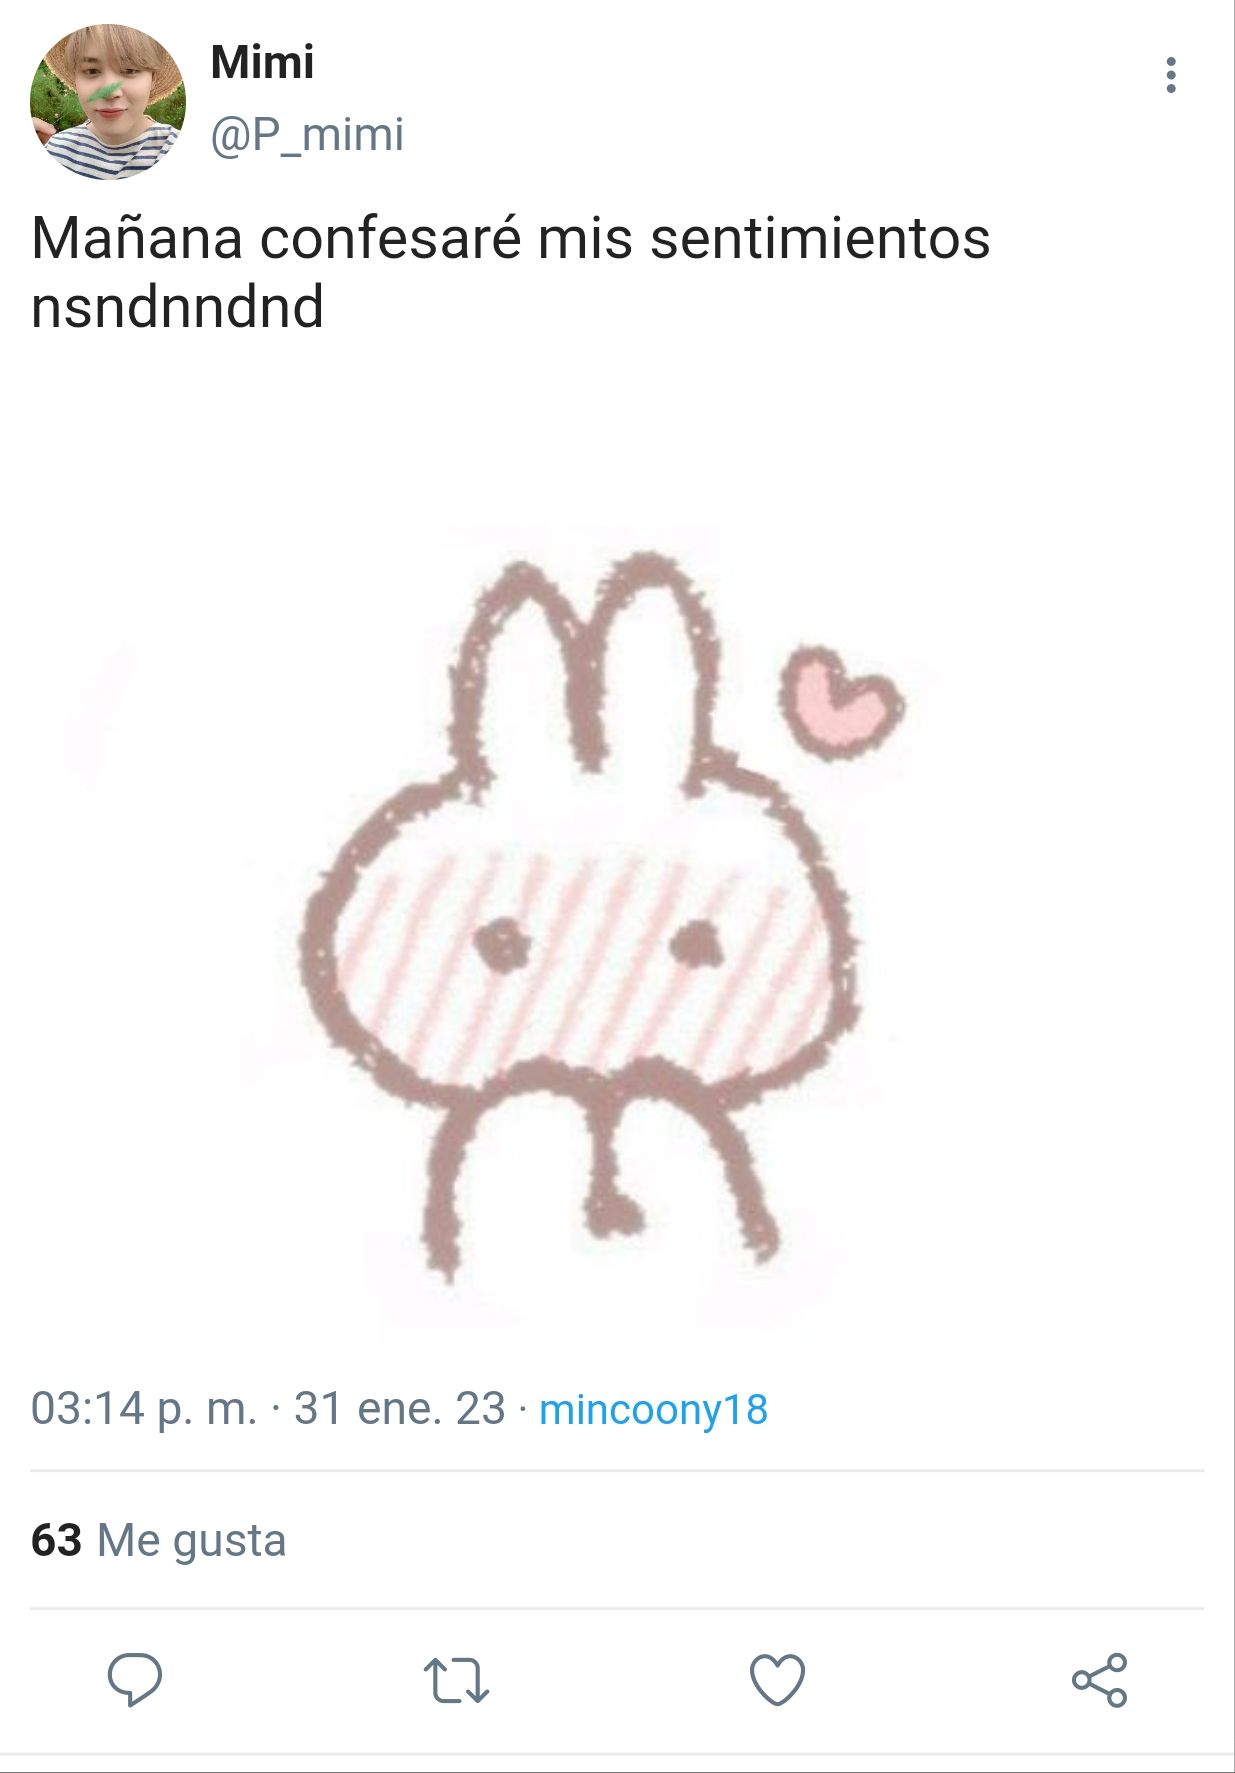
Task: Tap the timestamp 03:14 p. m.
Action: 143,1409
